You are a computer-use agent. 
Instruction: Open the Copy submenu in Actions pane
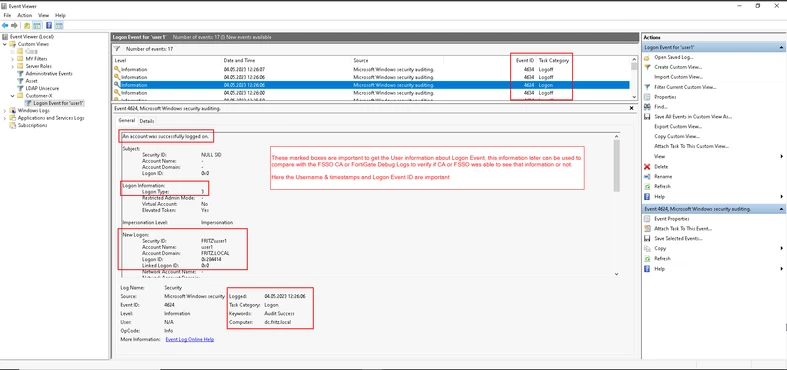coord(781,249)
